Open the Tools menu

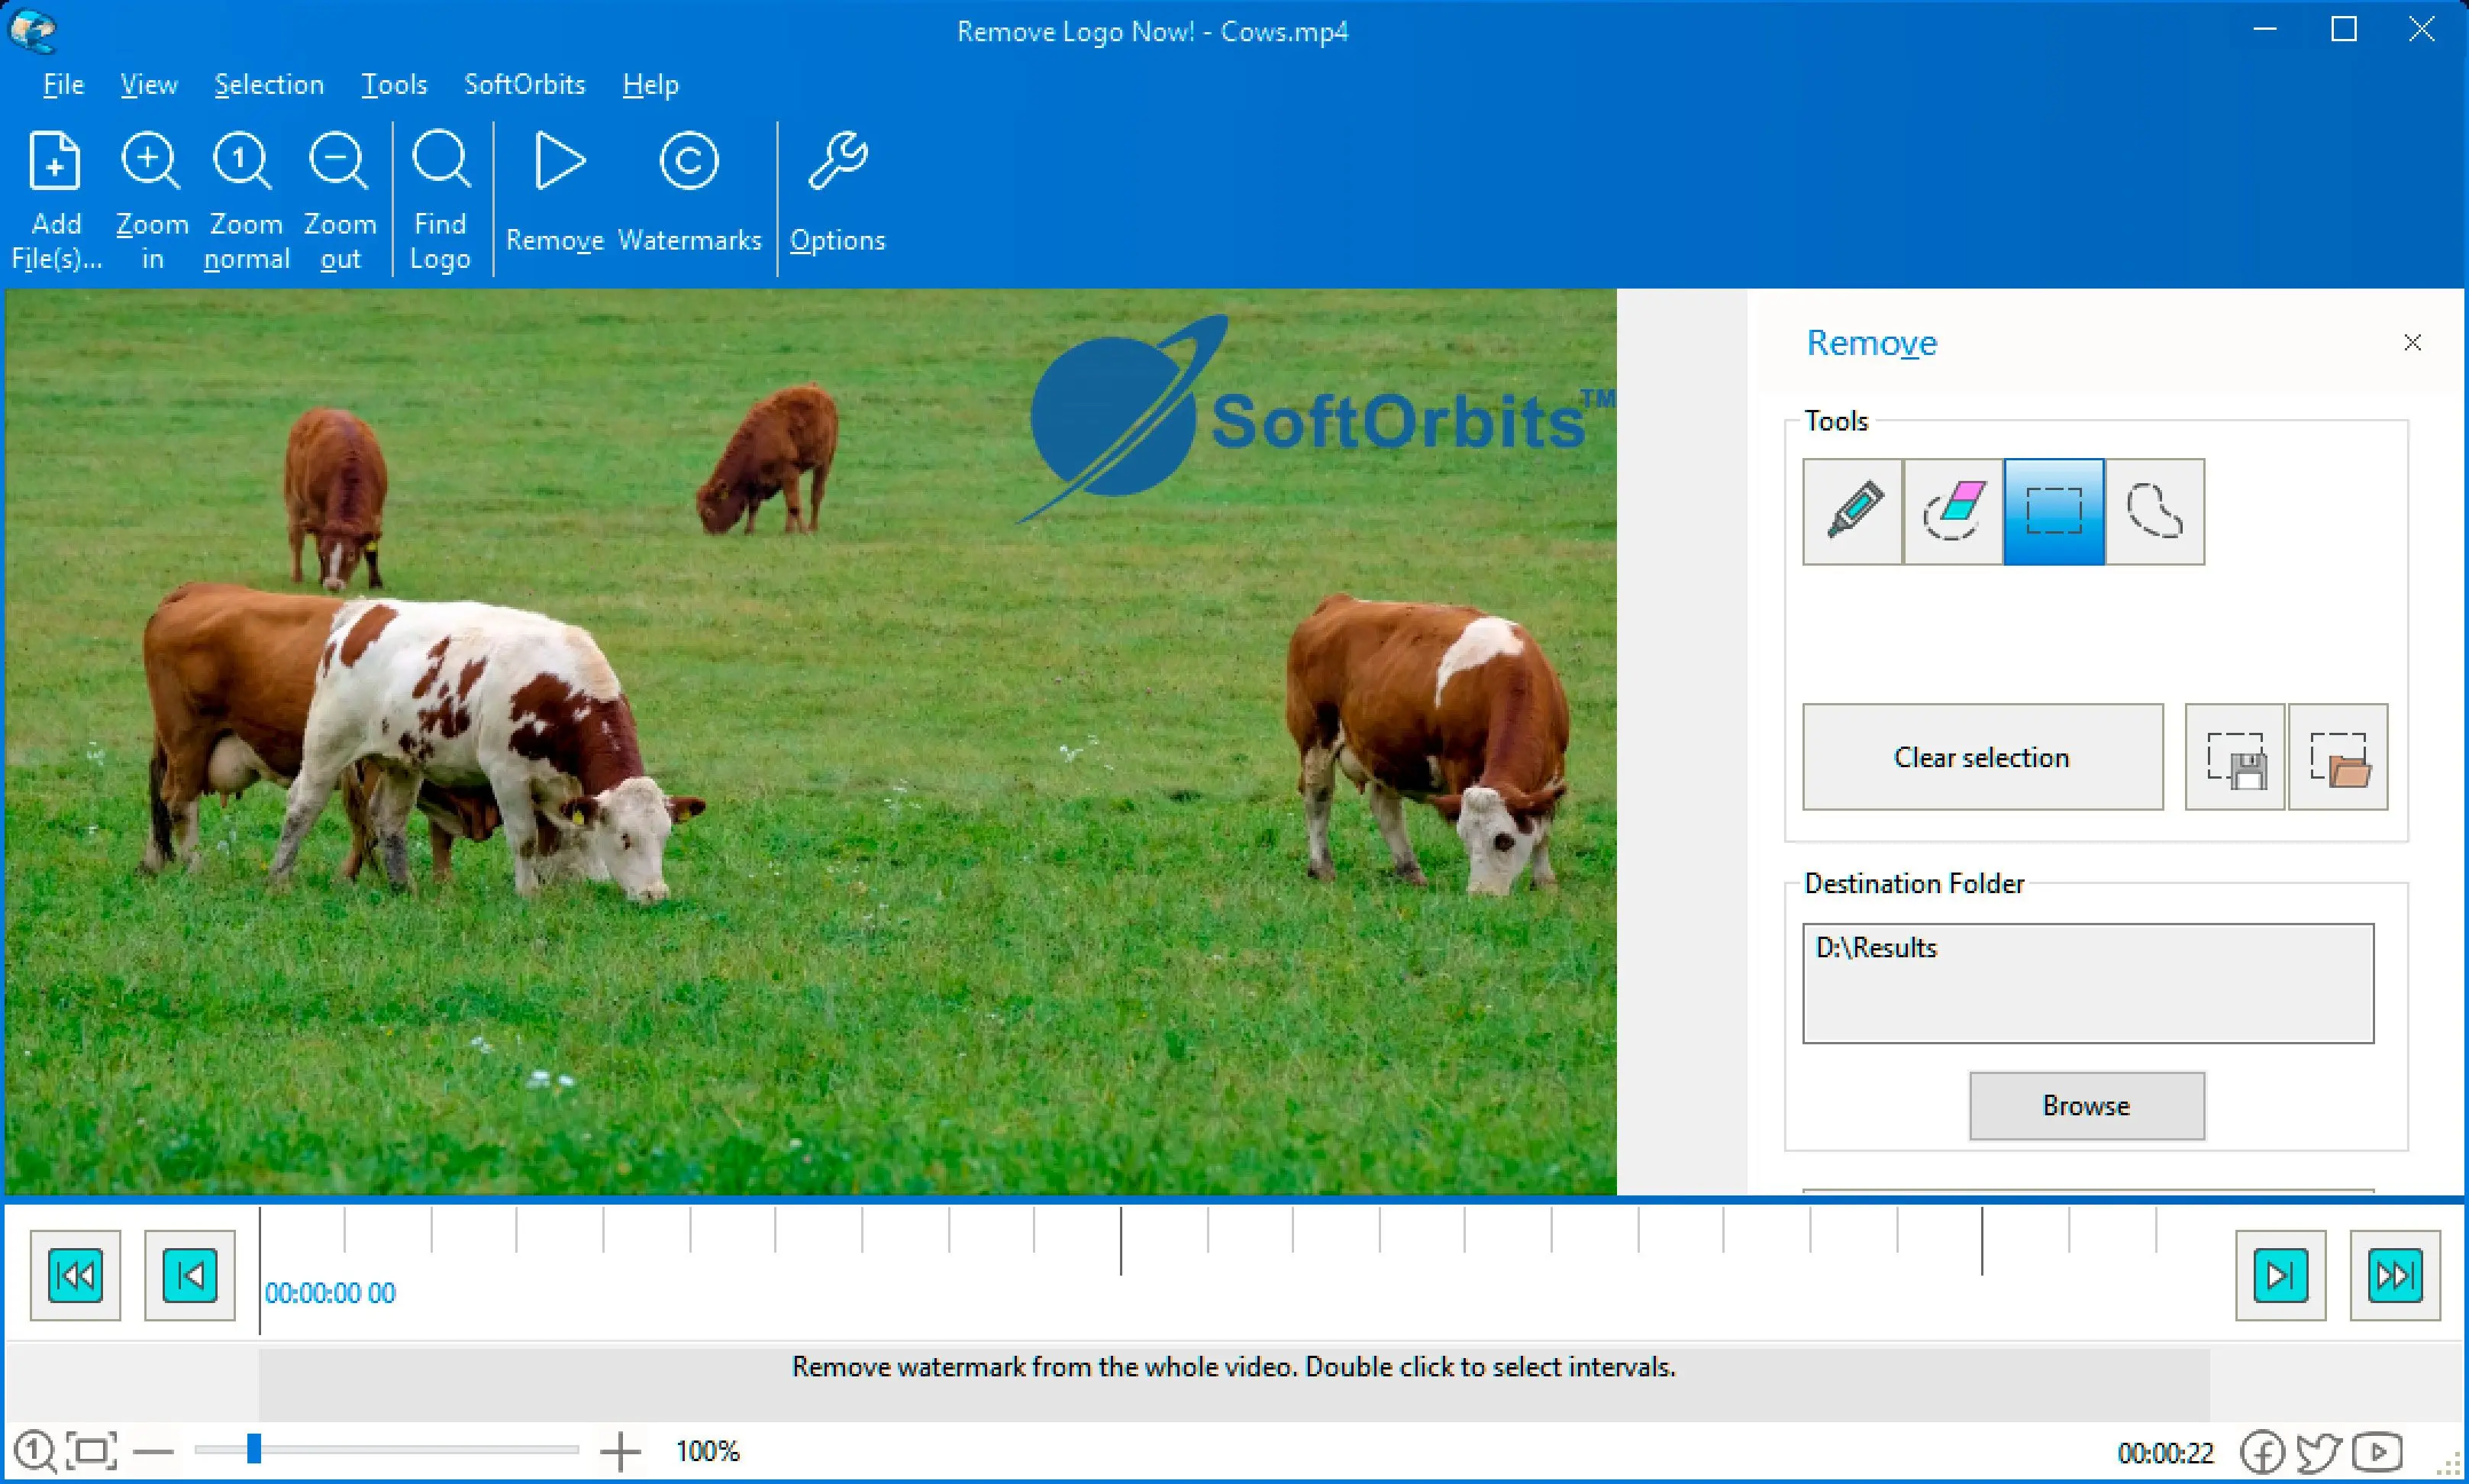(x=394, y=85)
